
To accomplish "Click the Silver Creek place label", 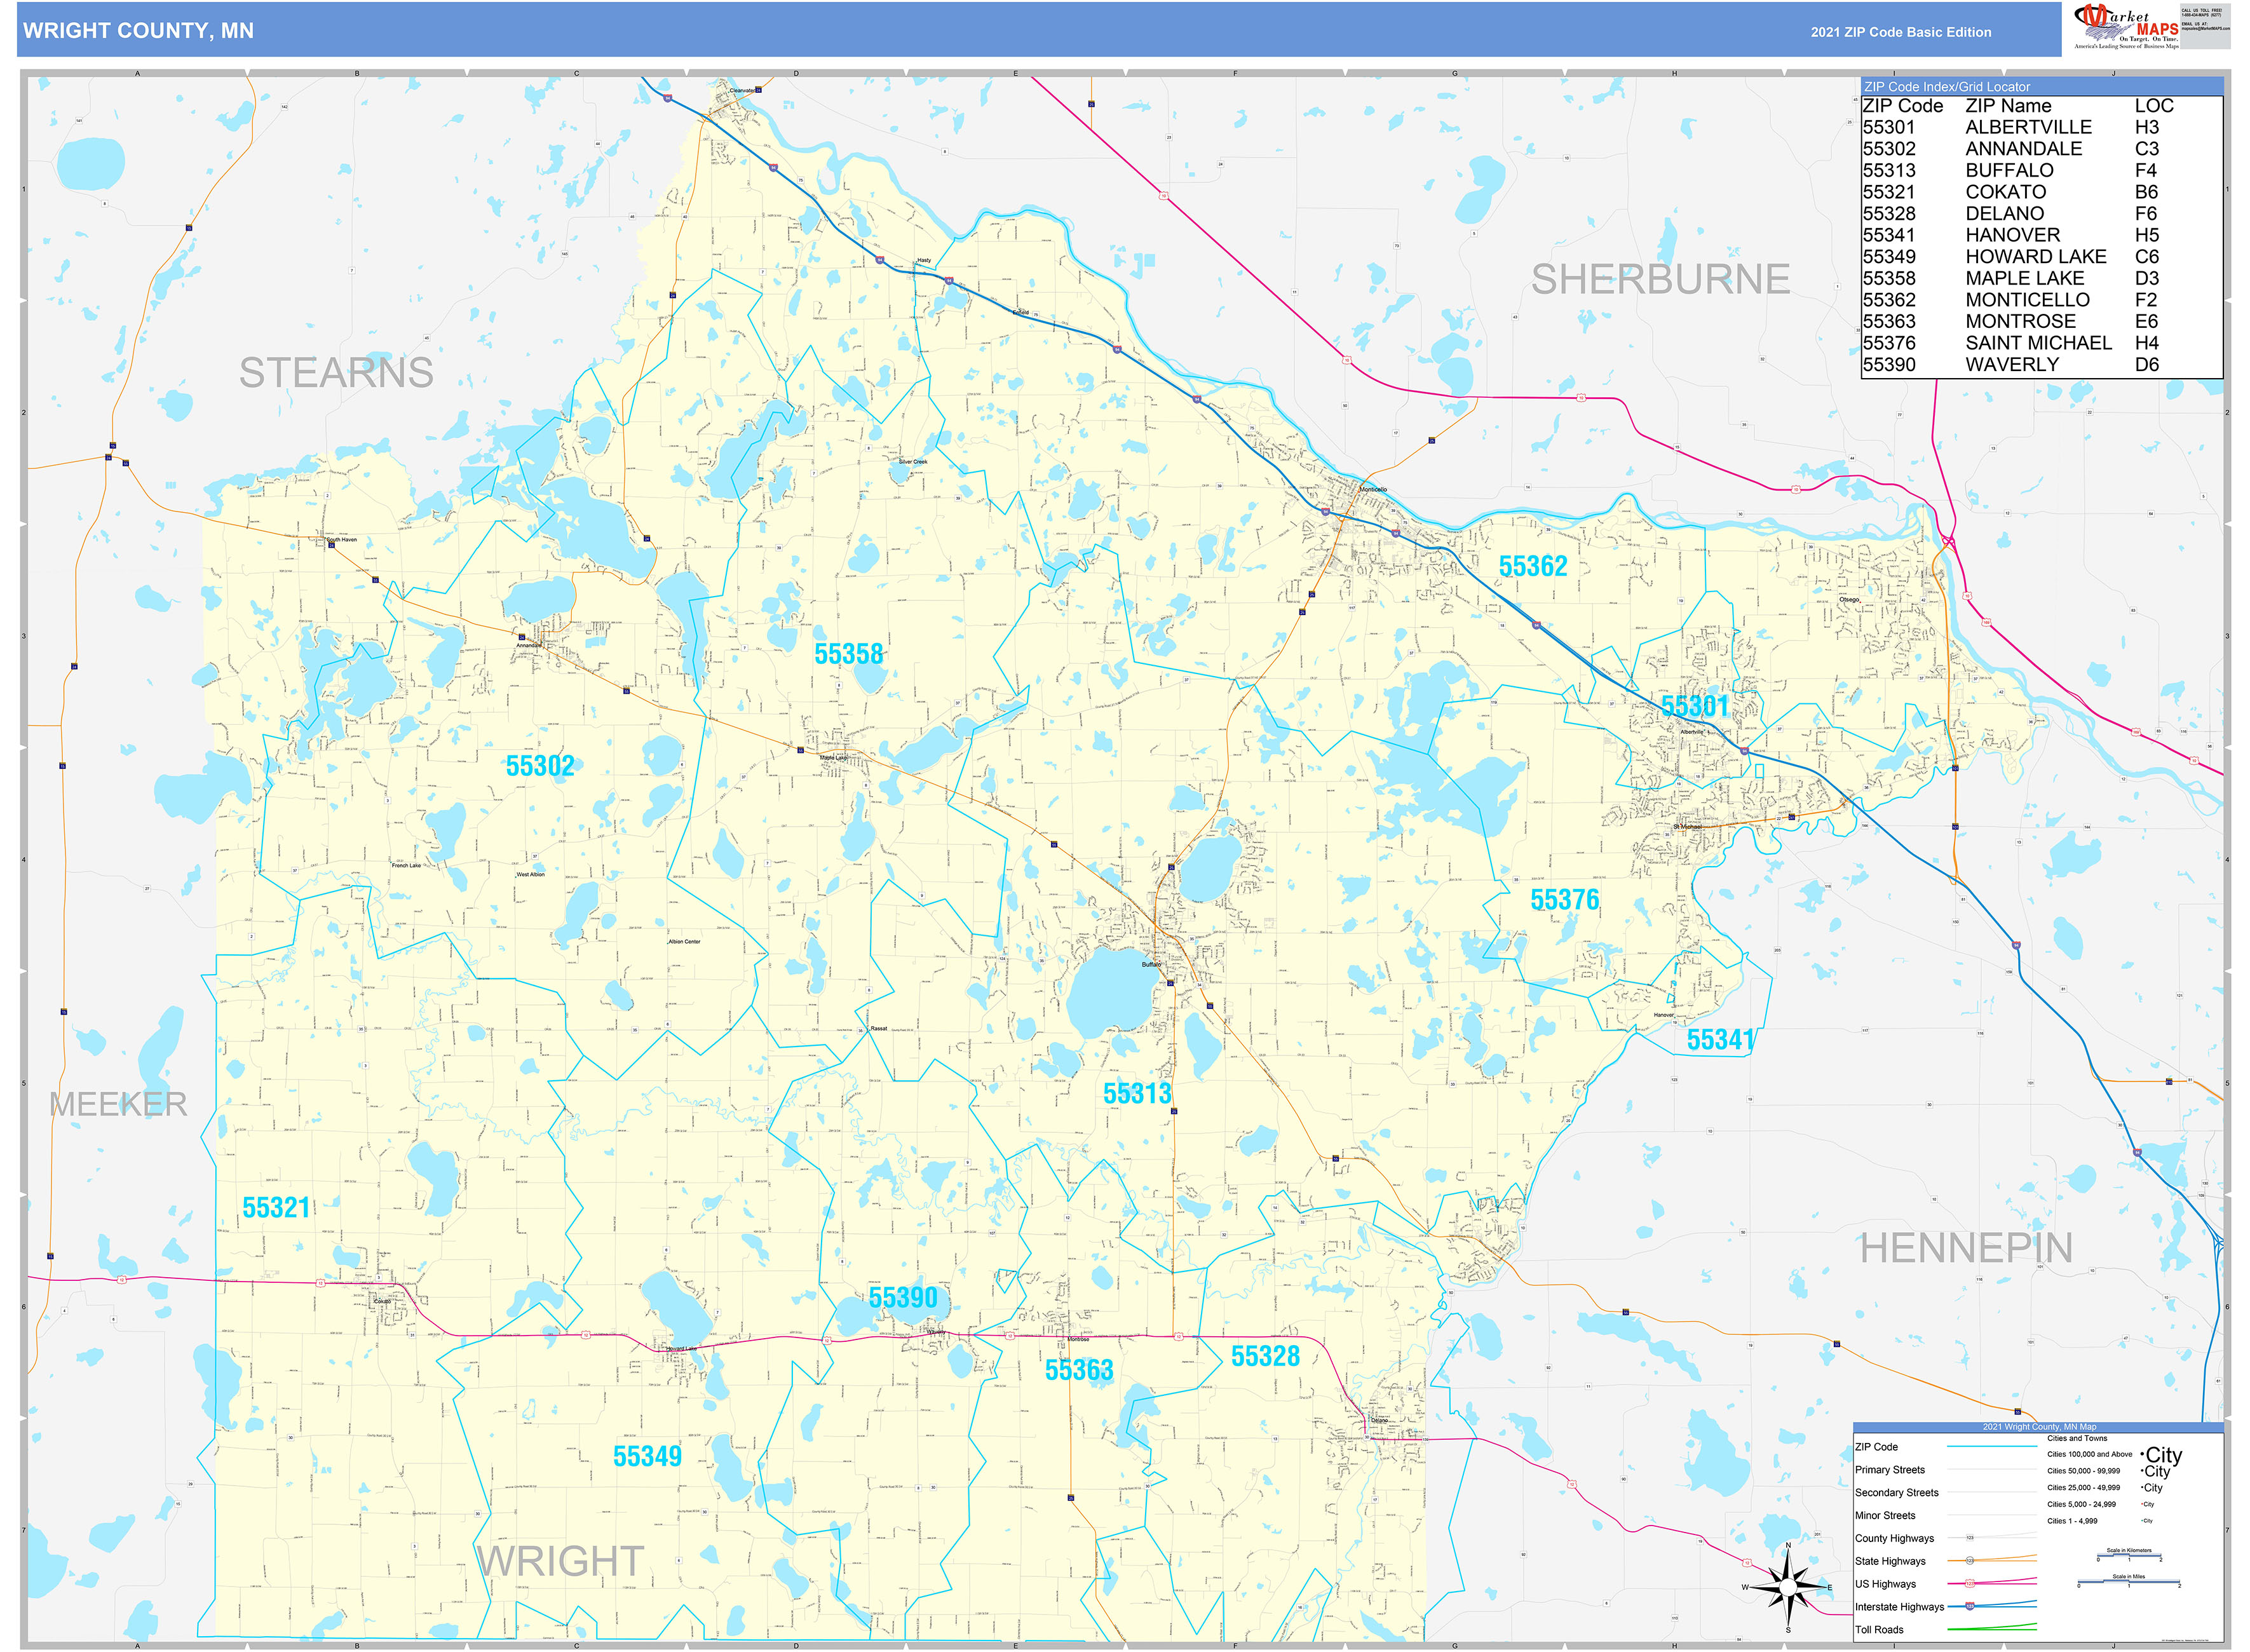I will 913,462.
